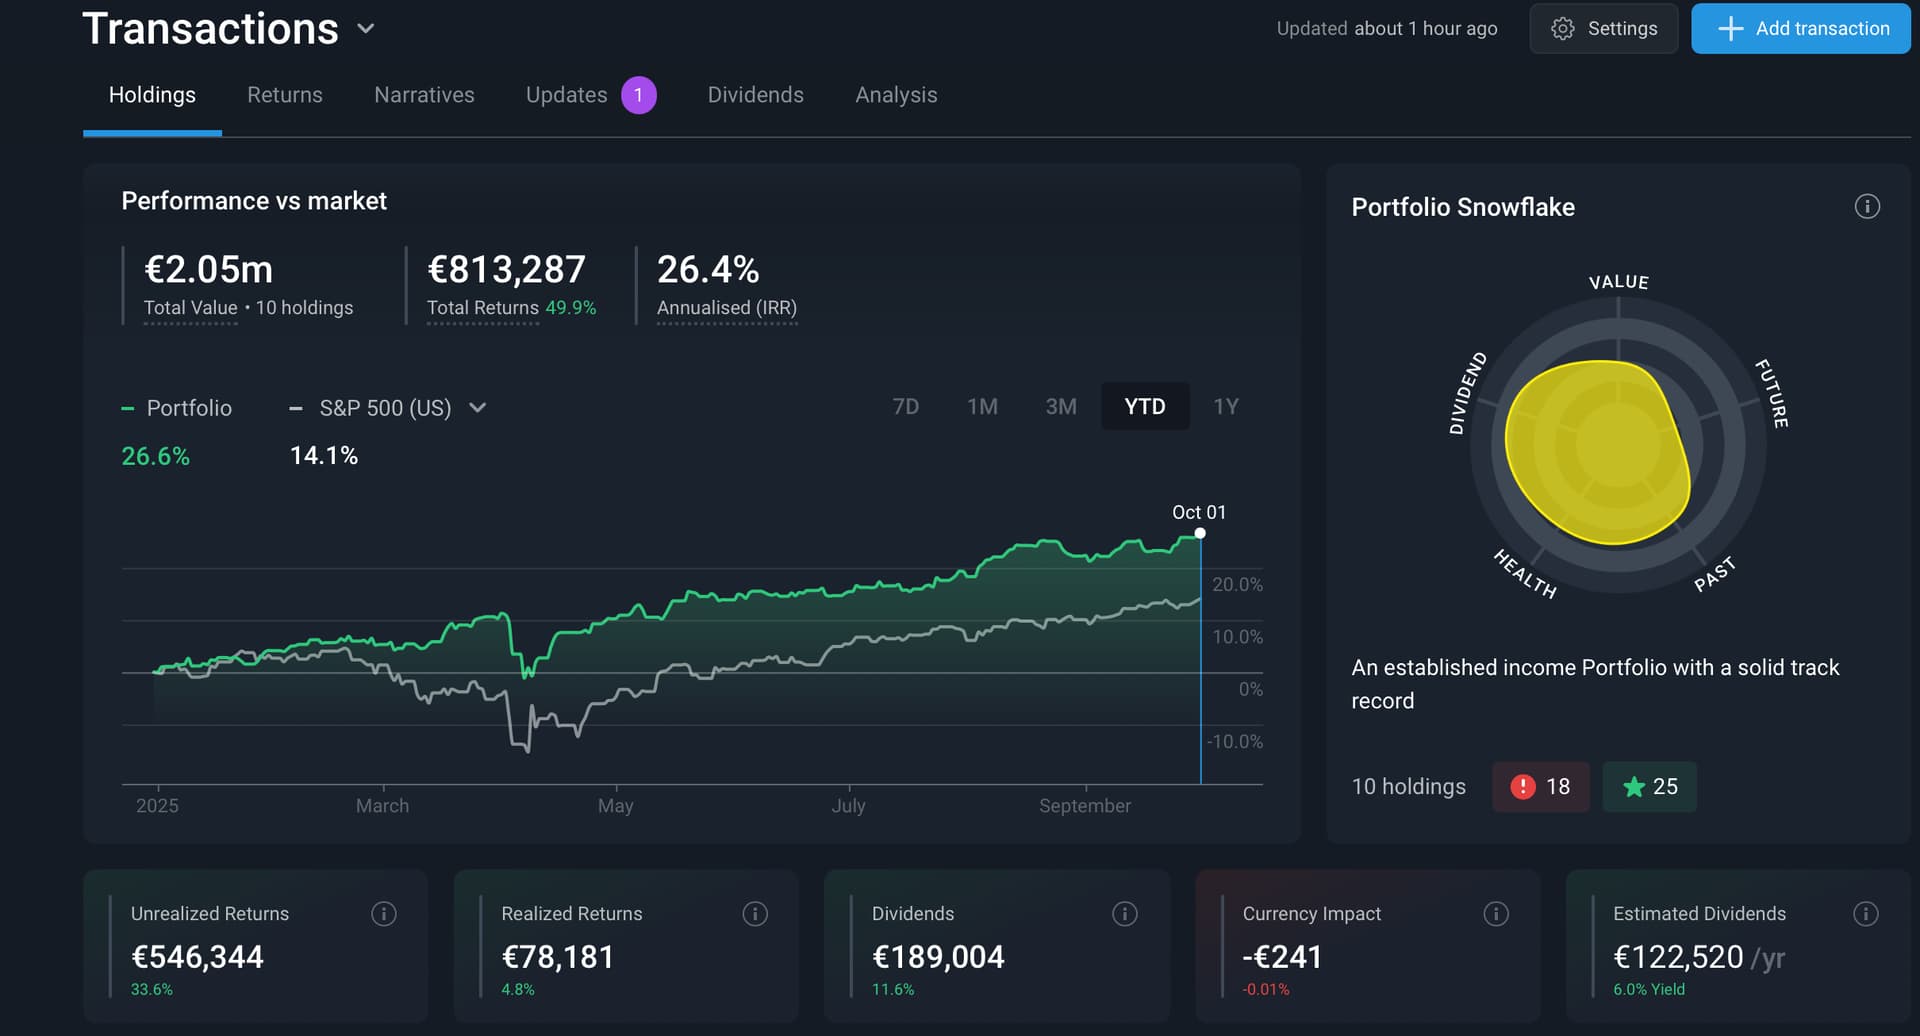Screen dimensions: 1920x1036
Task: Select the YTD time range
Action: coord(1144,407)
